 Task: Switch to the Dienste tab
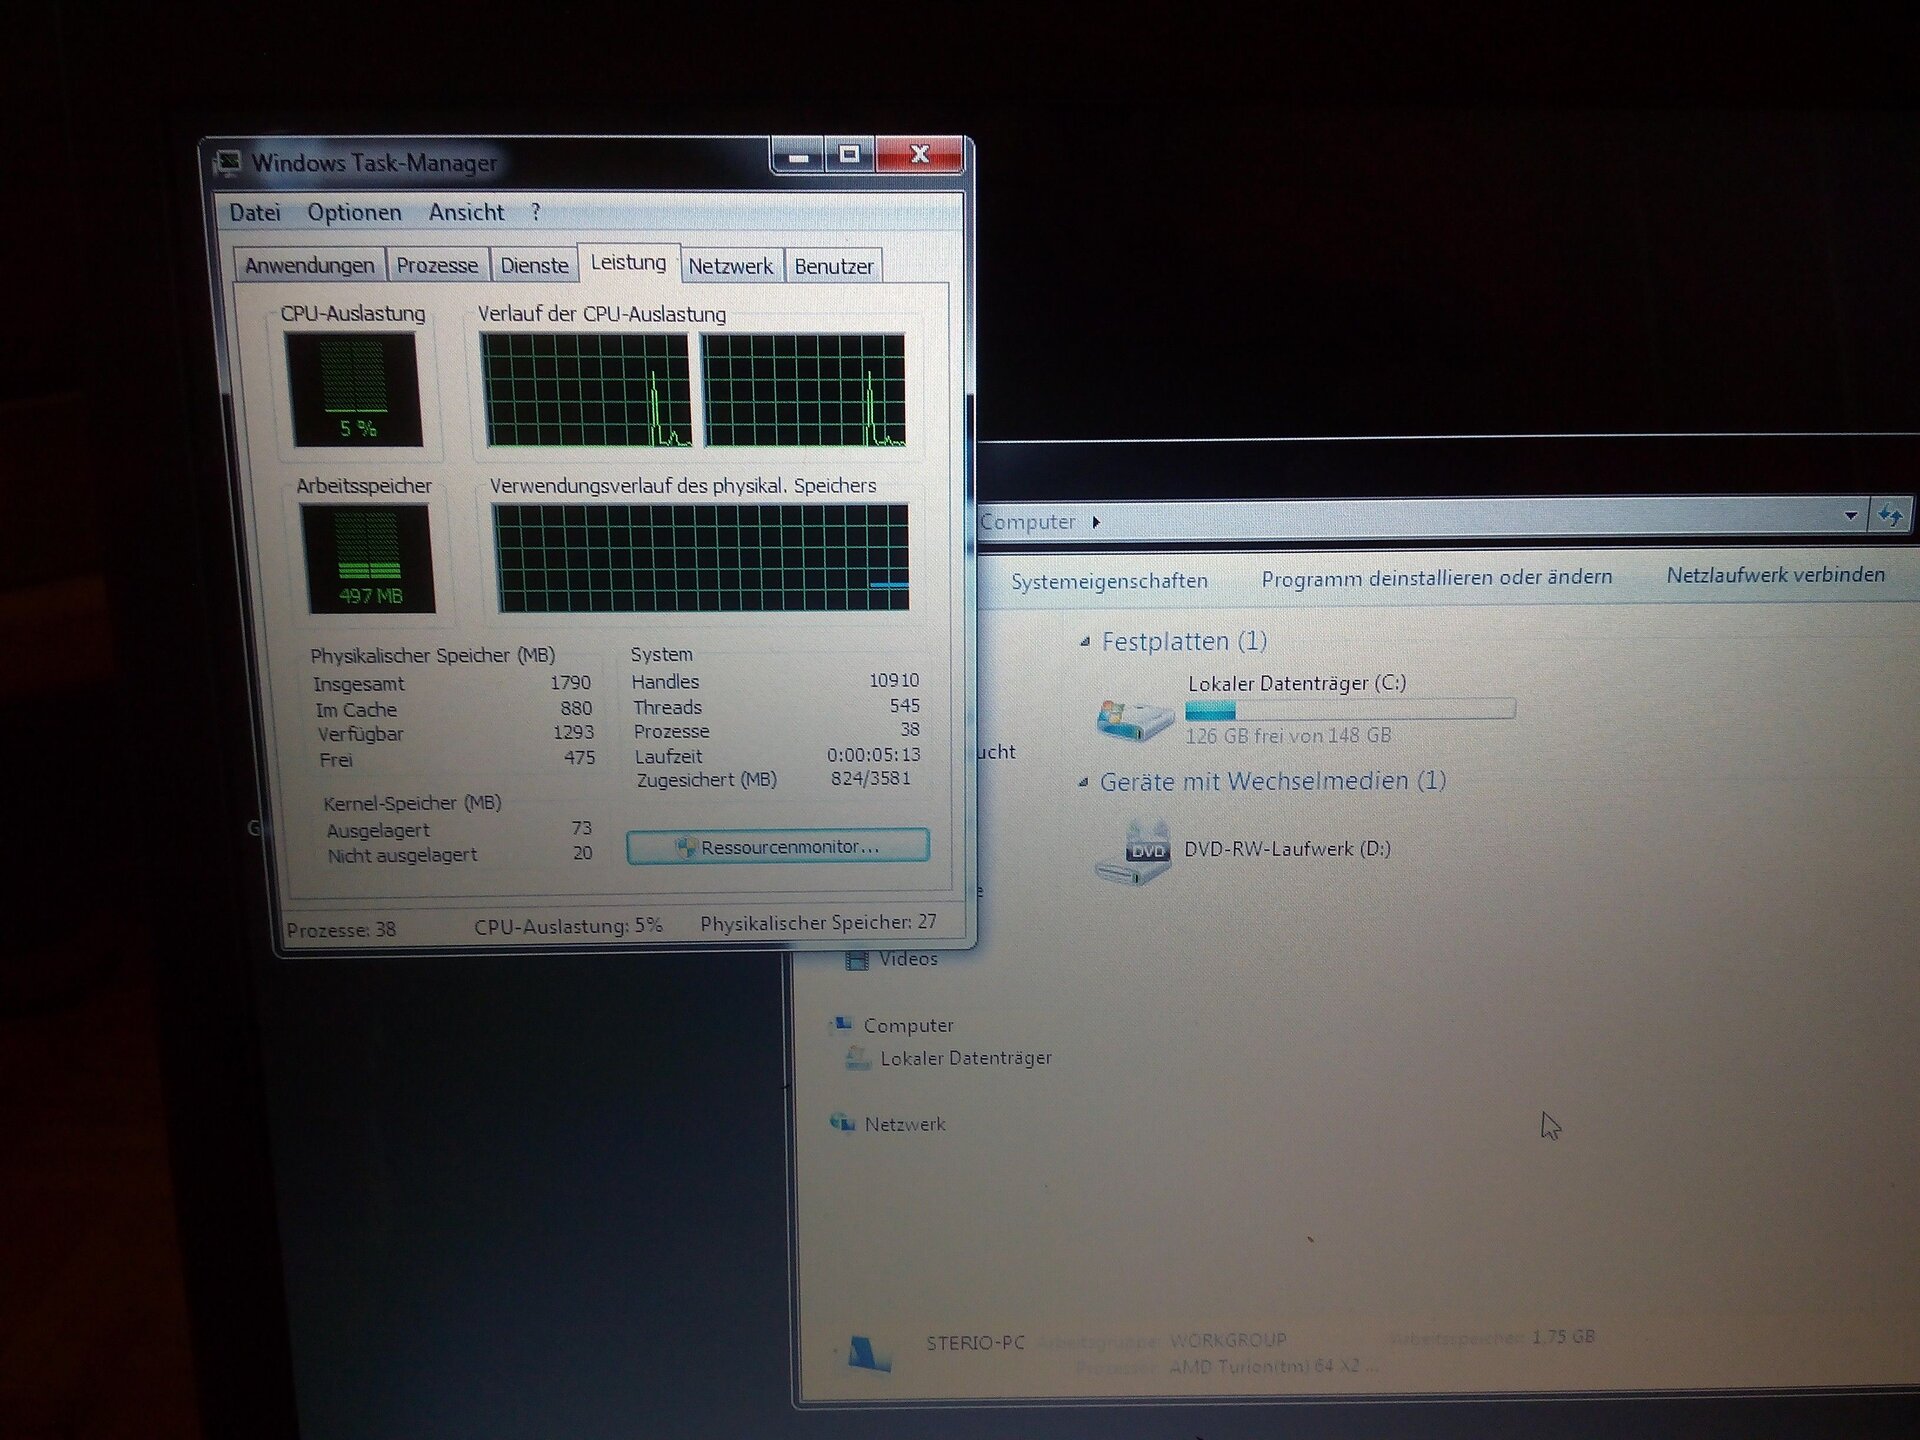534,265
